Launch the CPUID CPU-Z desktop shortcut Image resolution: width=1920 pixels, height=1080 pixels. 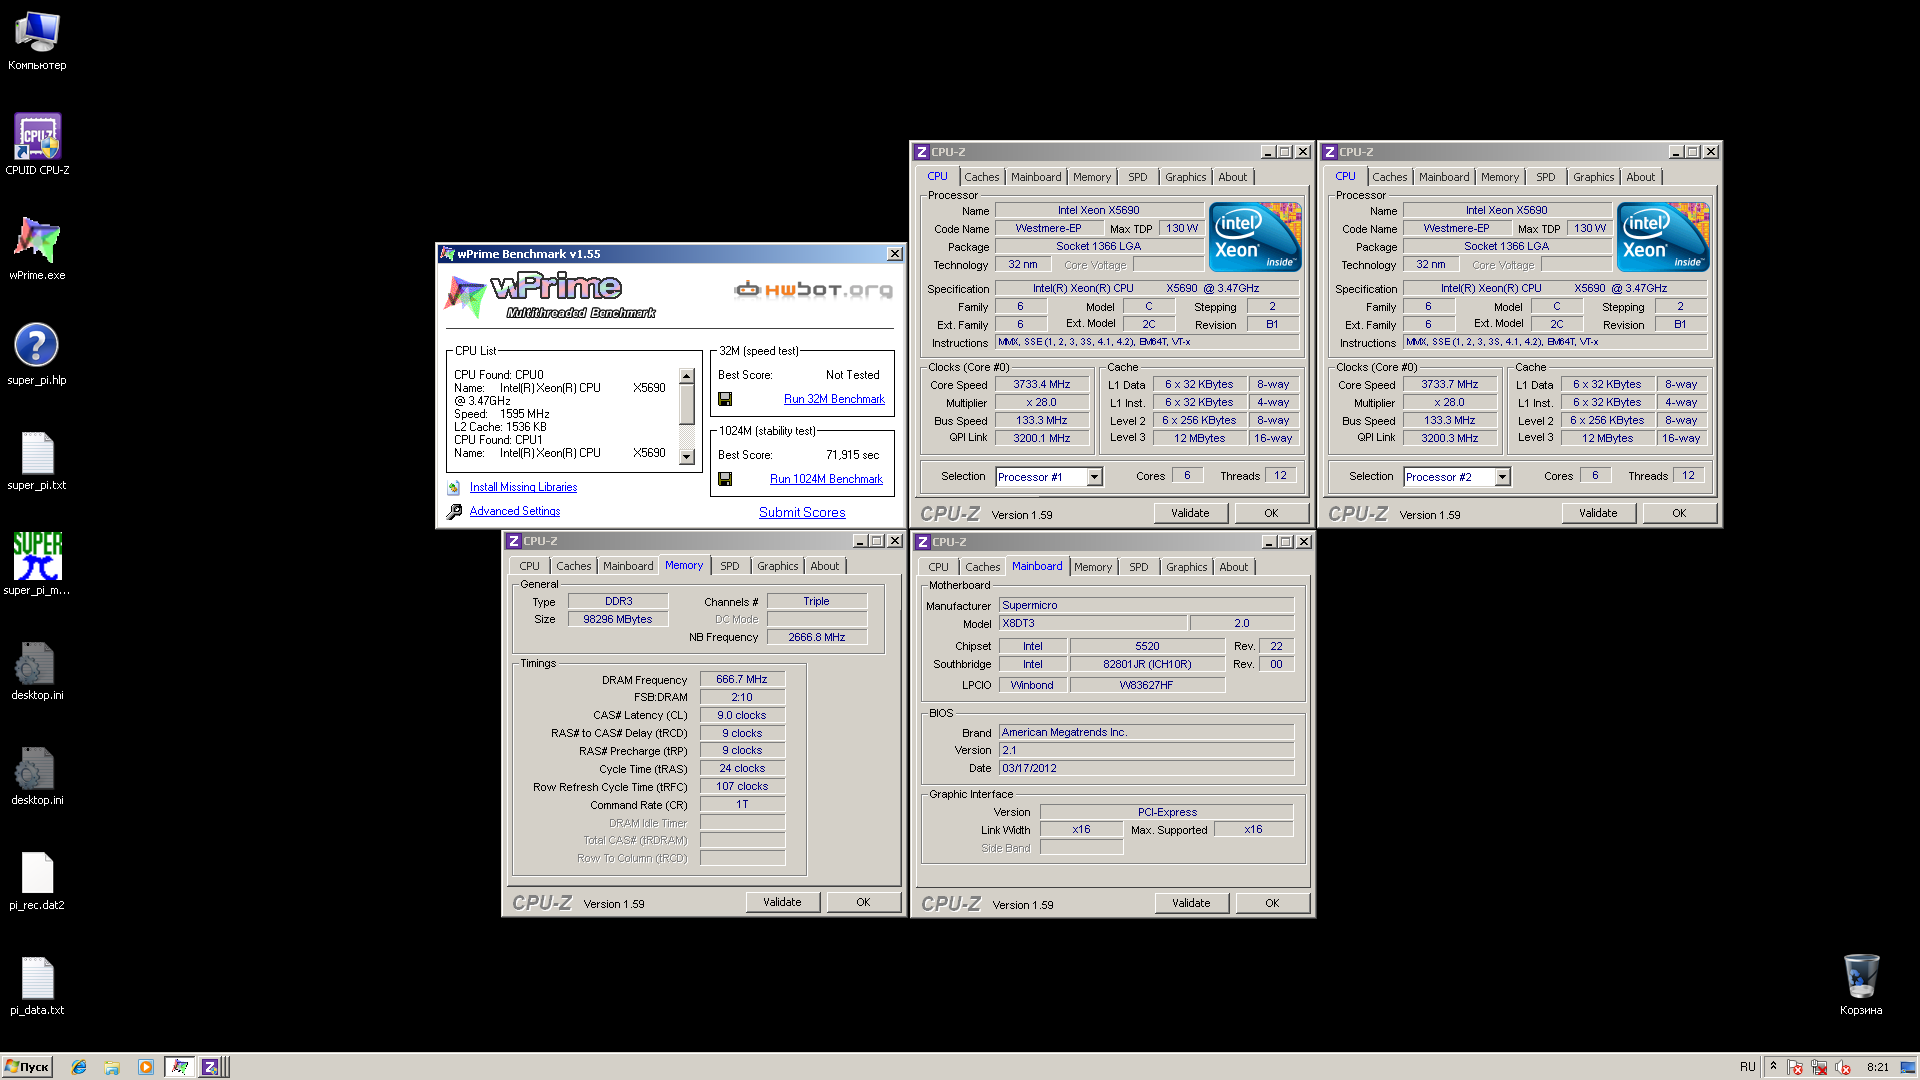(37, 145)
